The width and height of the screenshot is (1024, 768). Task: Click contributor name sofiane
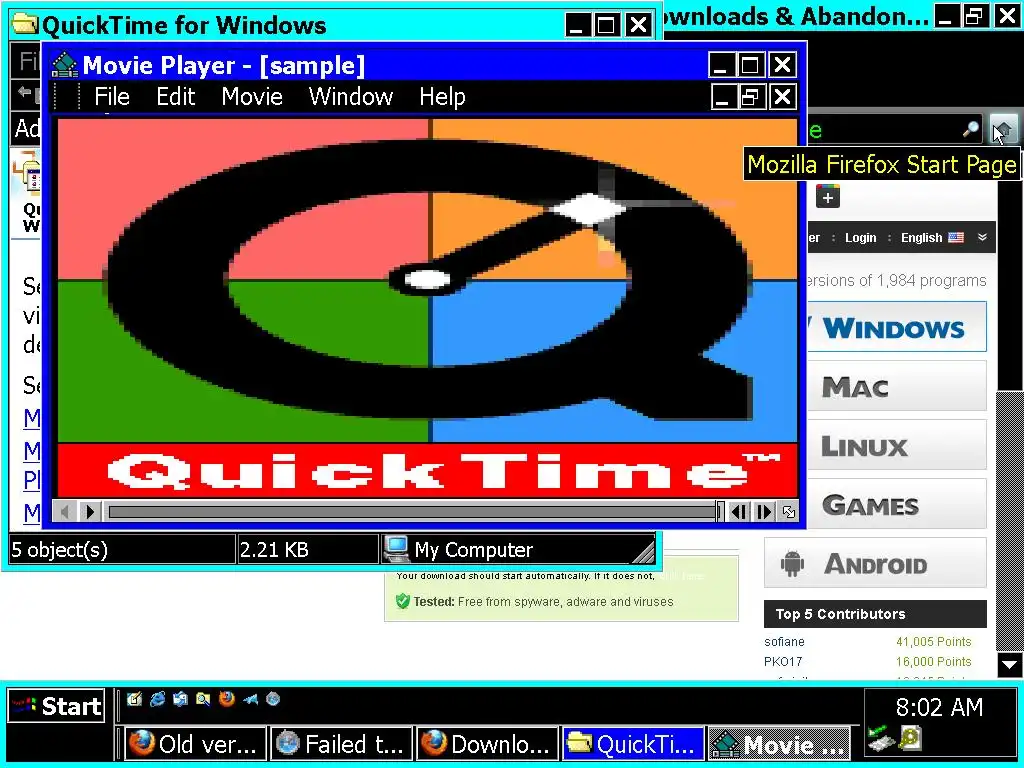click(784, 642)
